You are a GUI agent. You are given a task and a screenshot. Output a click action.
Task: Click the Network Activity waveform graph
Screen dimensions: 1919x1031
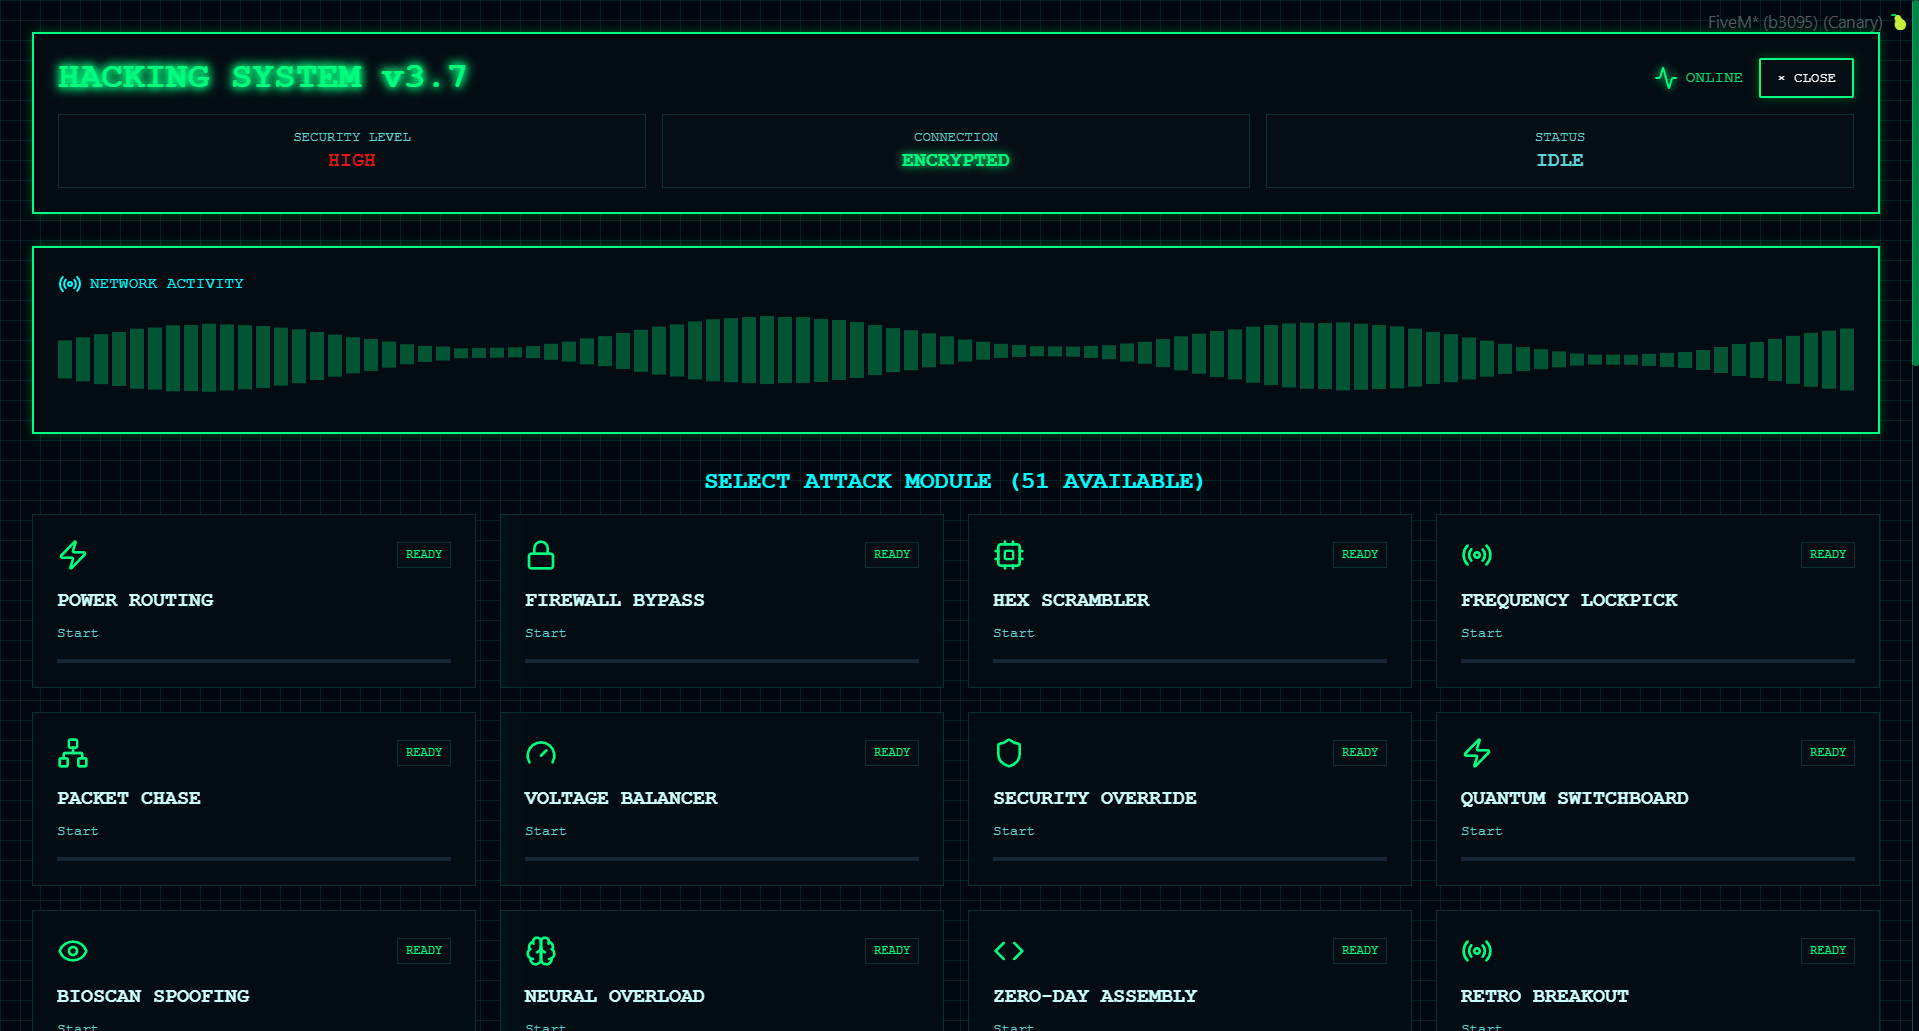[956, 353]
